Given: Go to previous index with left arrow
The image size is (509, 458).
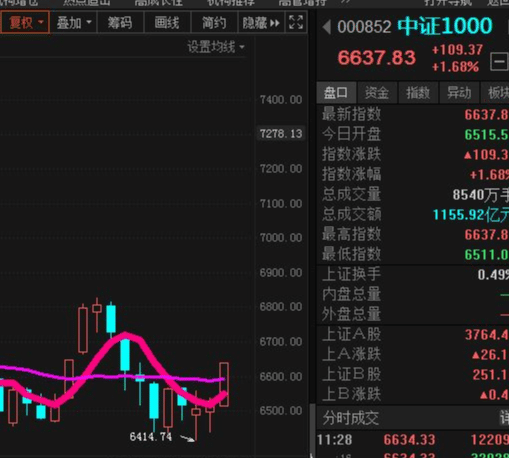Looking at the screenshot, I should [327, 27].
